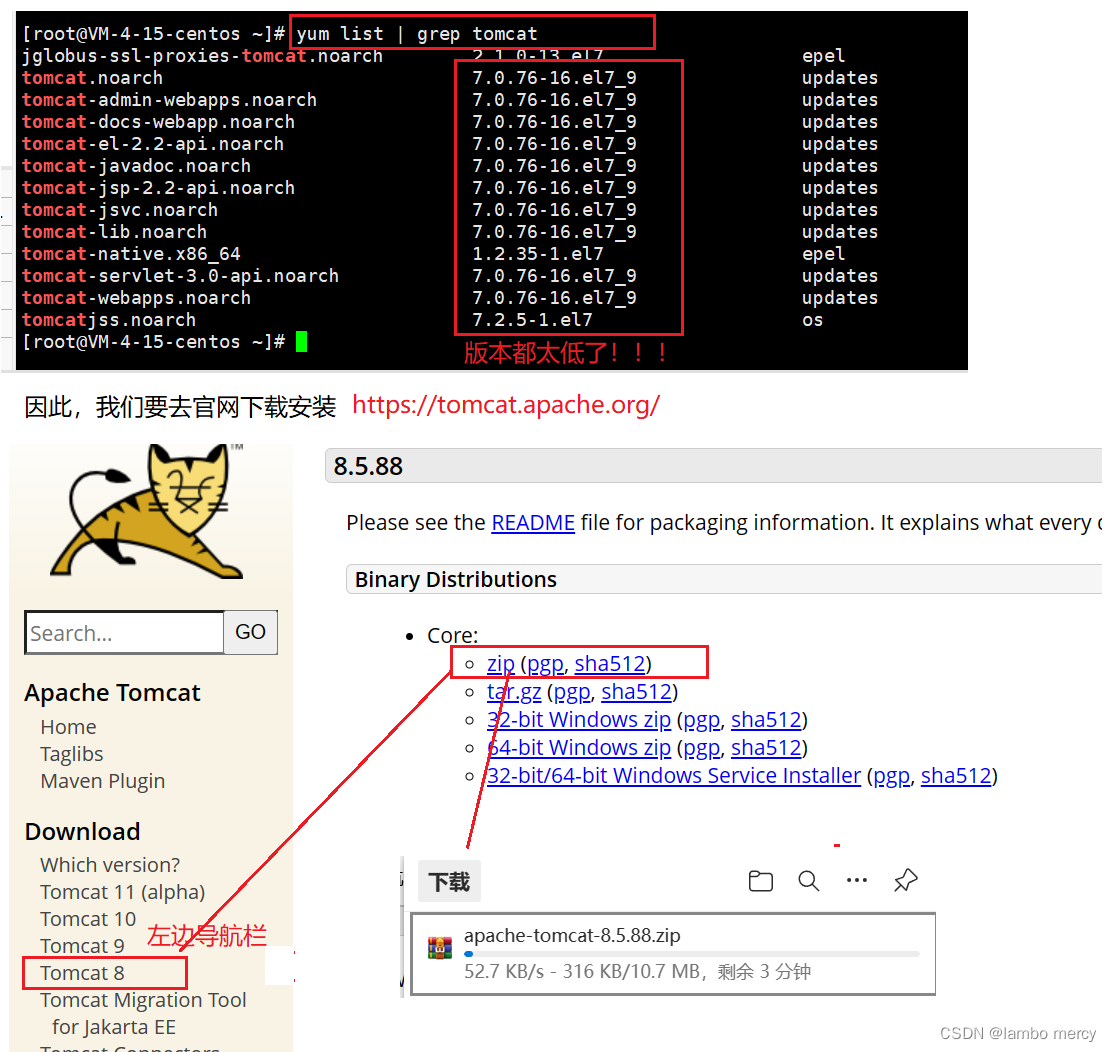Image resolution: width=1112 pixels, height=1052 pixels.
Task: Open sha512 link for Windows Service Installer
Action: pyautogui.click(x=957, y=775)
